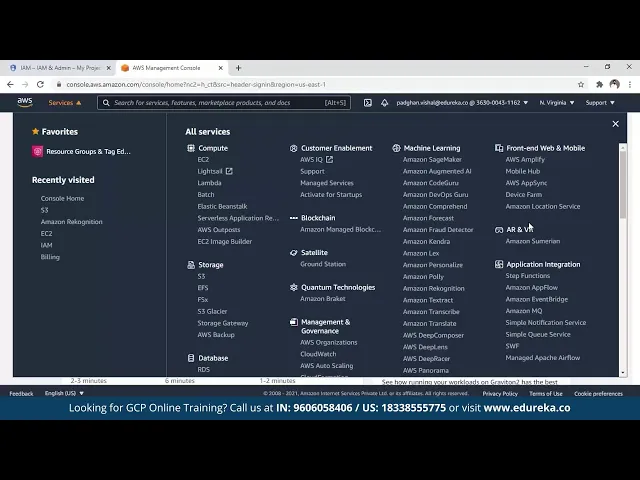Close the IAM & Admin browser tab
This screenshot has height=480, width=640.
coord(109,68)
